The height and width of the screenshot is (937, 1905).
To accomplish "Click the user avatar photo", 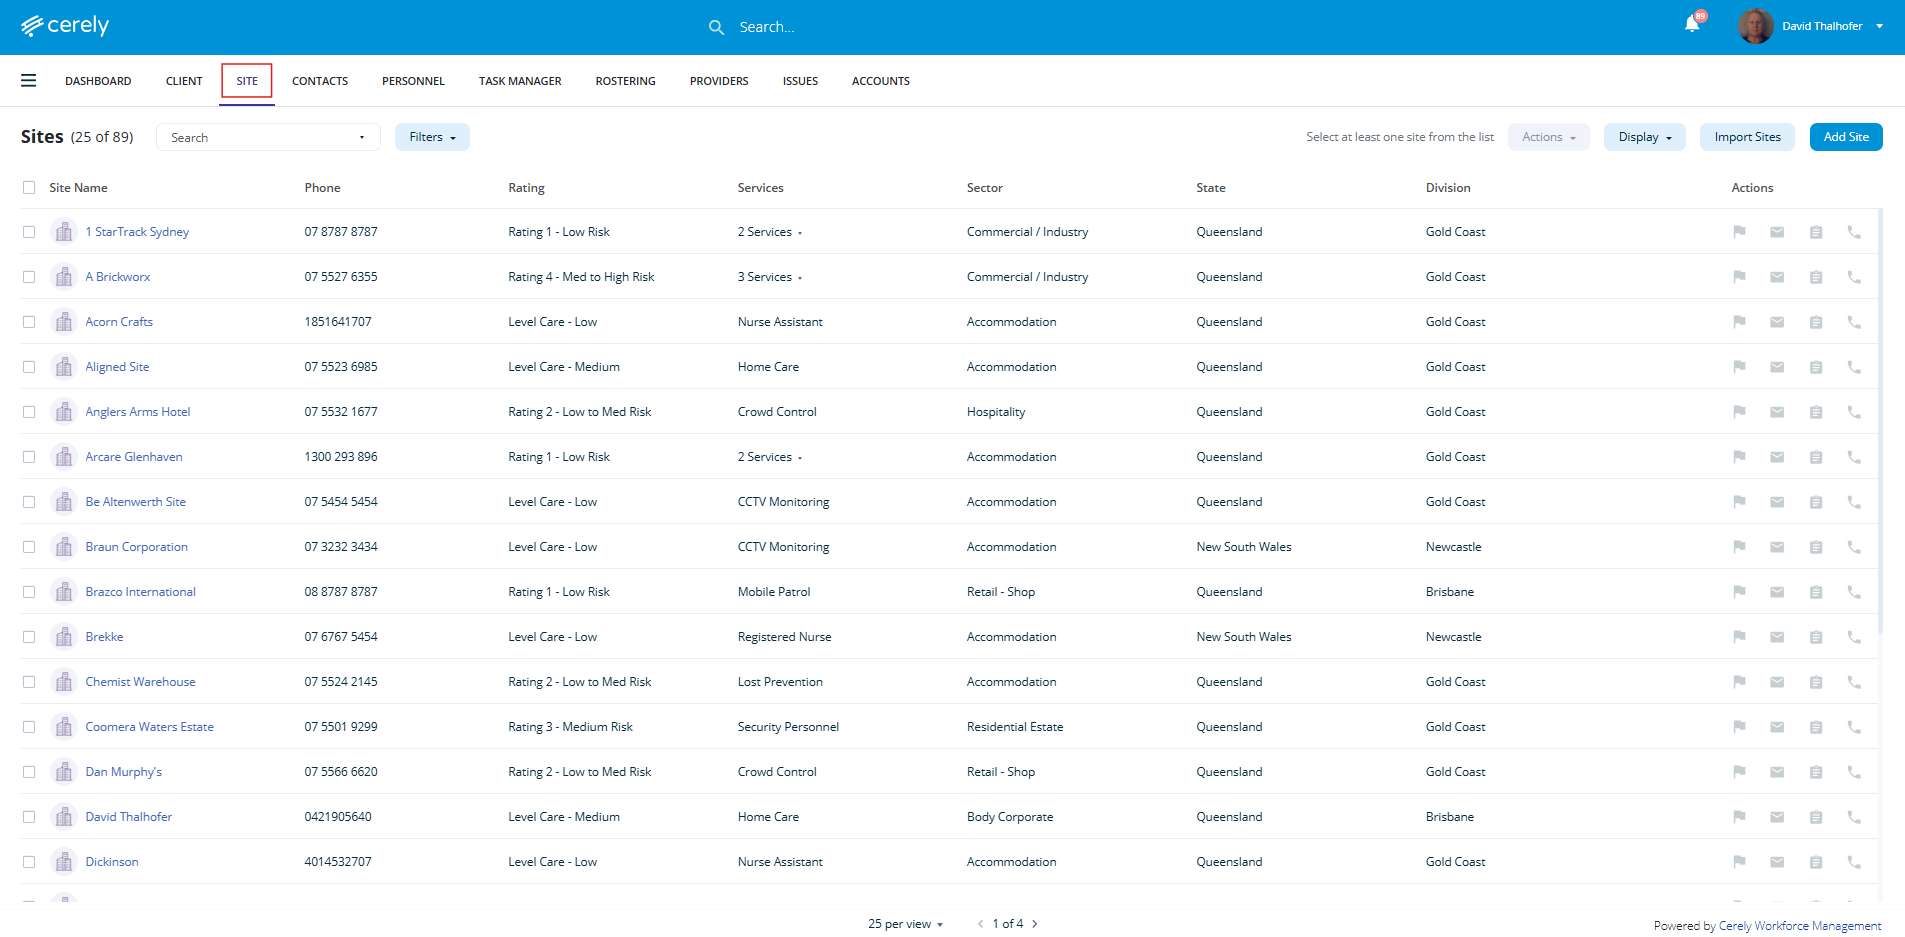I will pos(1755,26).
